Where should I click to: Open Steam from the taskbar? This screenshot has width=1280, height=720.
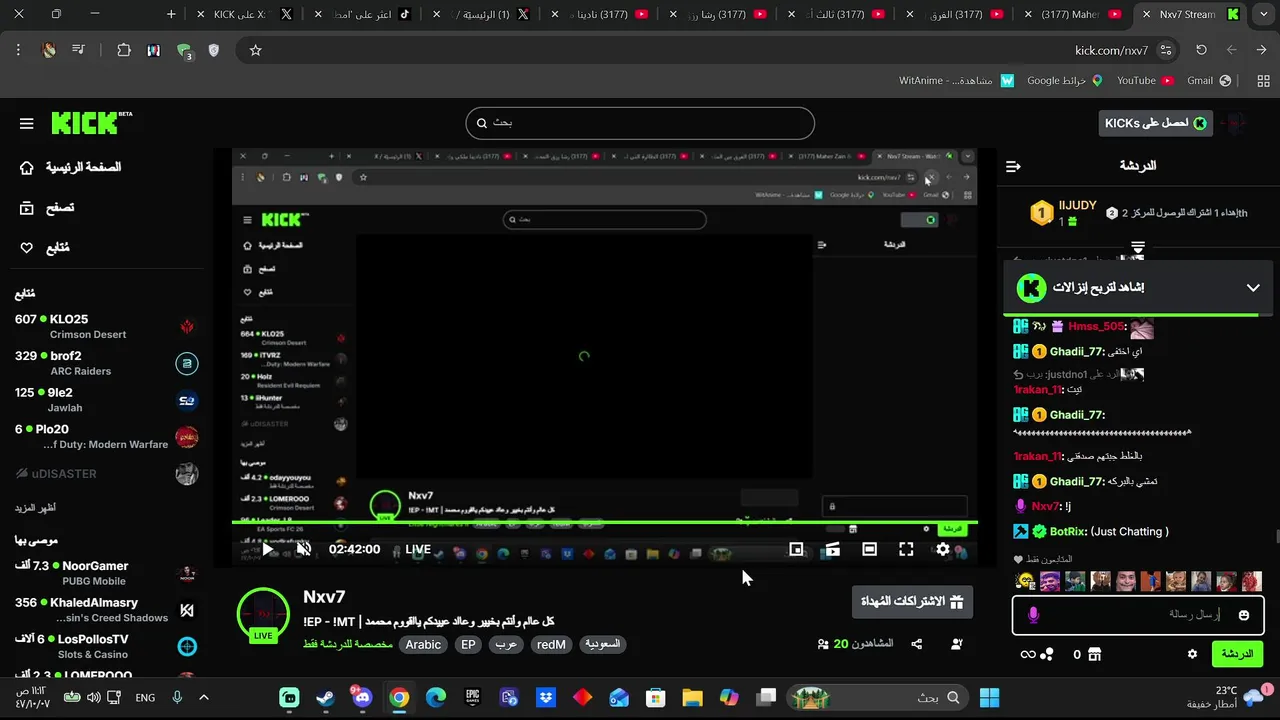325,697
